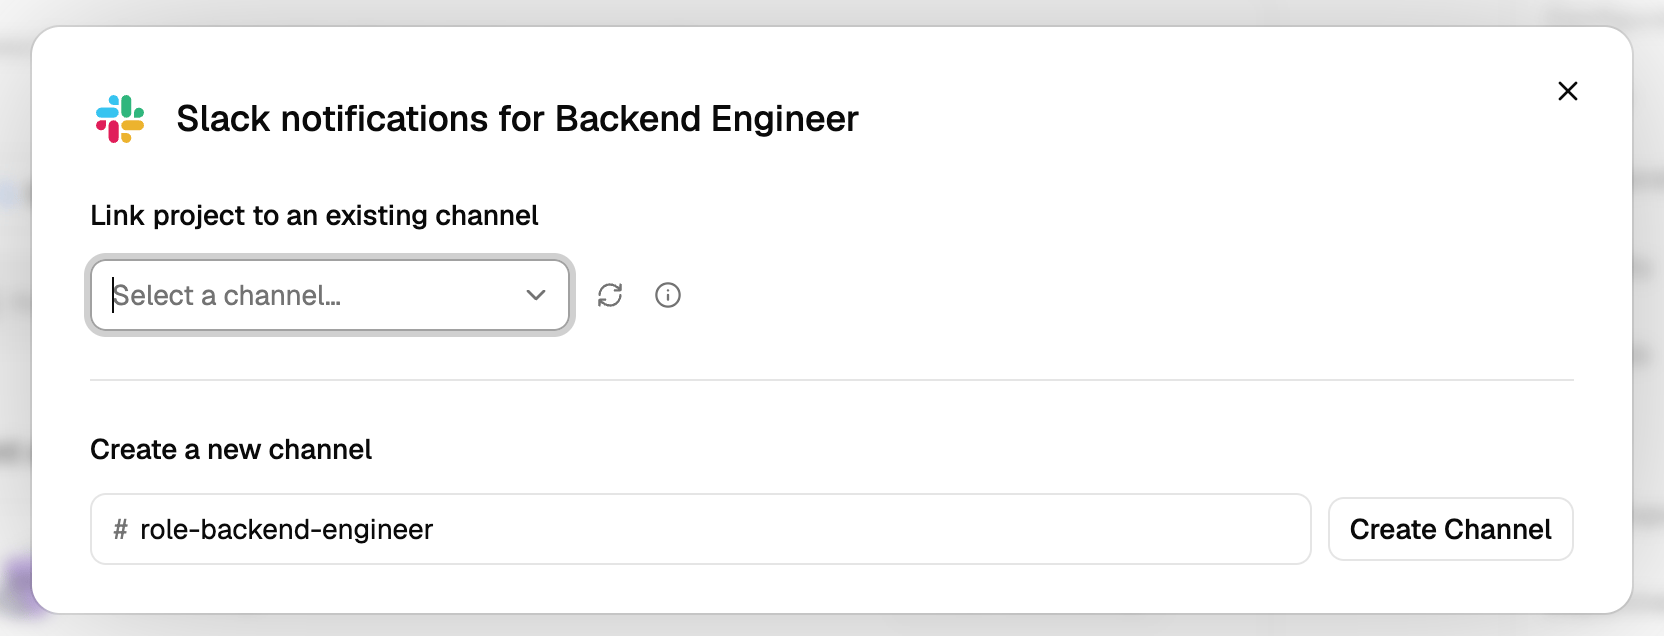Place cursor after role-backend-engineer text
1664x636 pixels.
[x=435, y=529]
